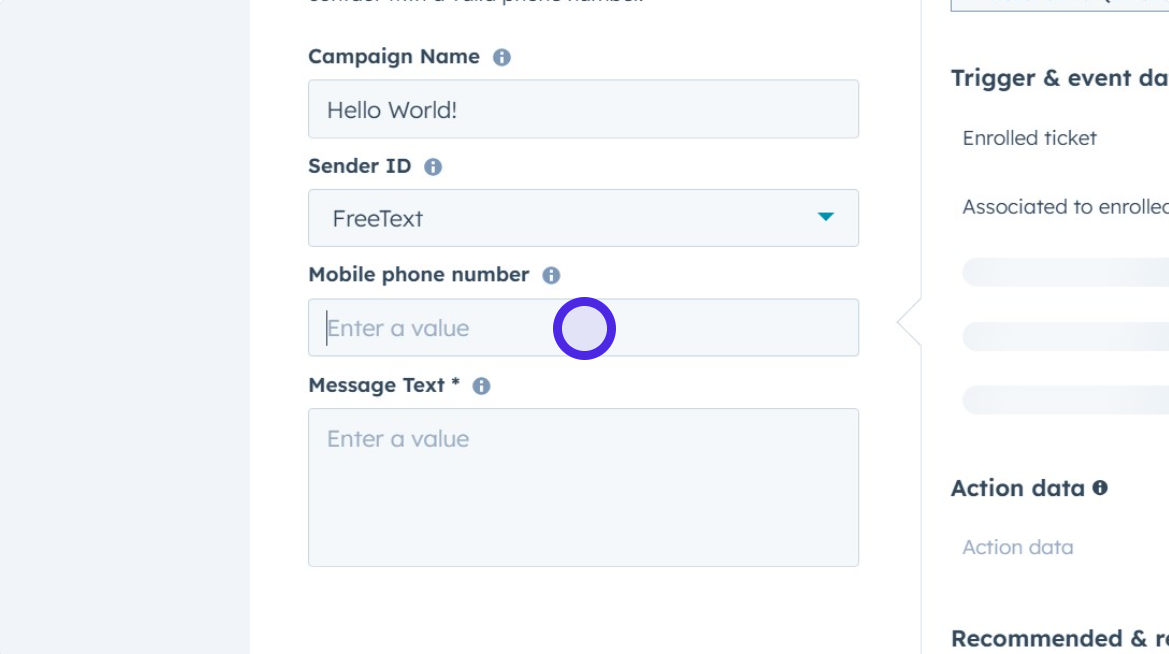The height and width of the screenshot is (654, 1169).
Task: Show the Mobile phone number info tooltip
Action: pos(551,275)
